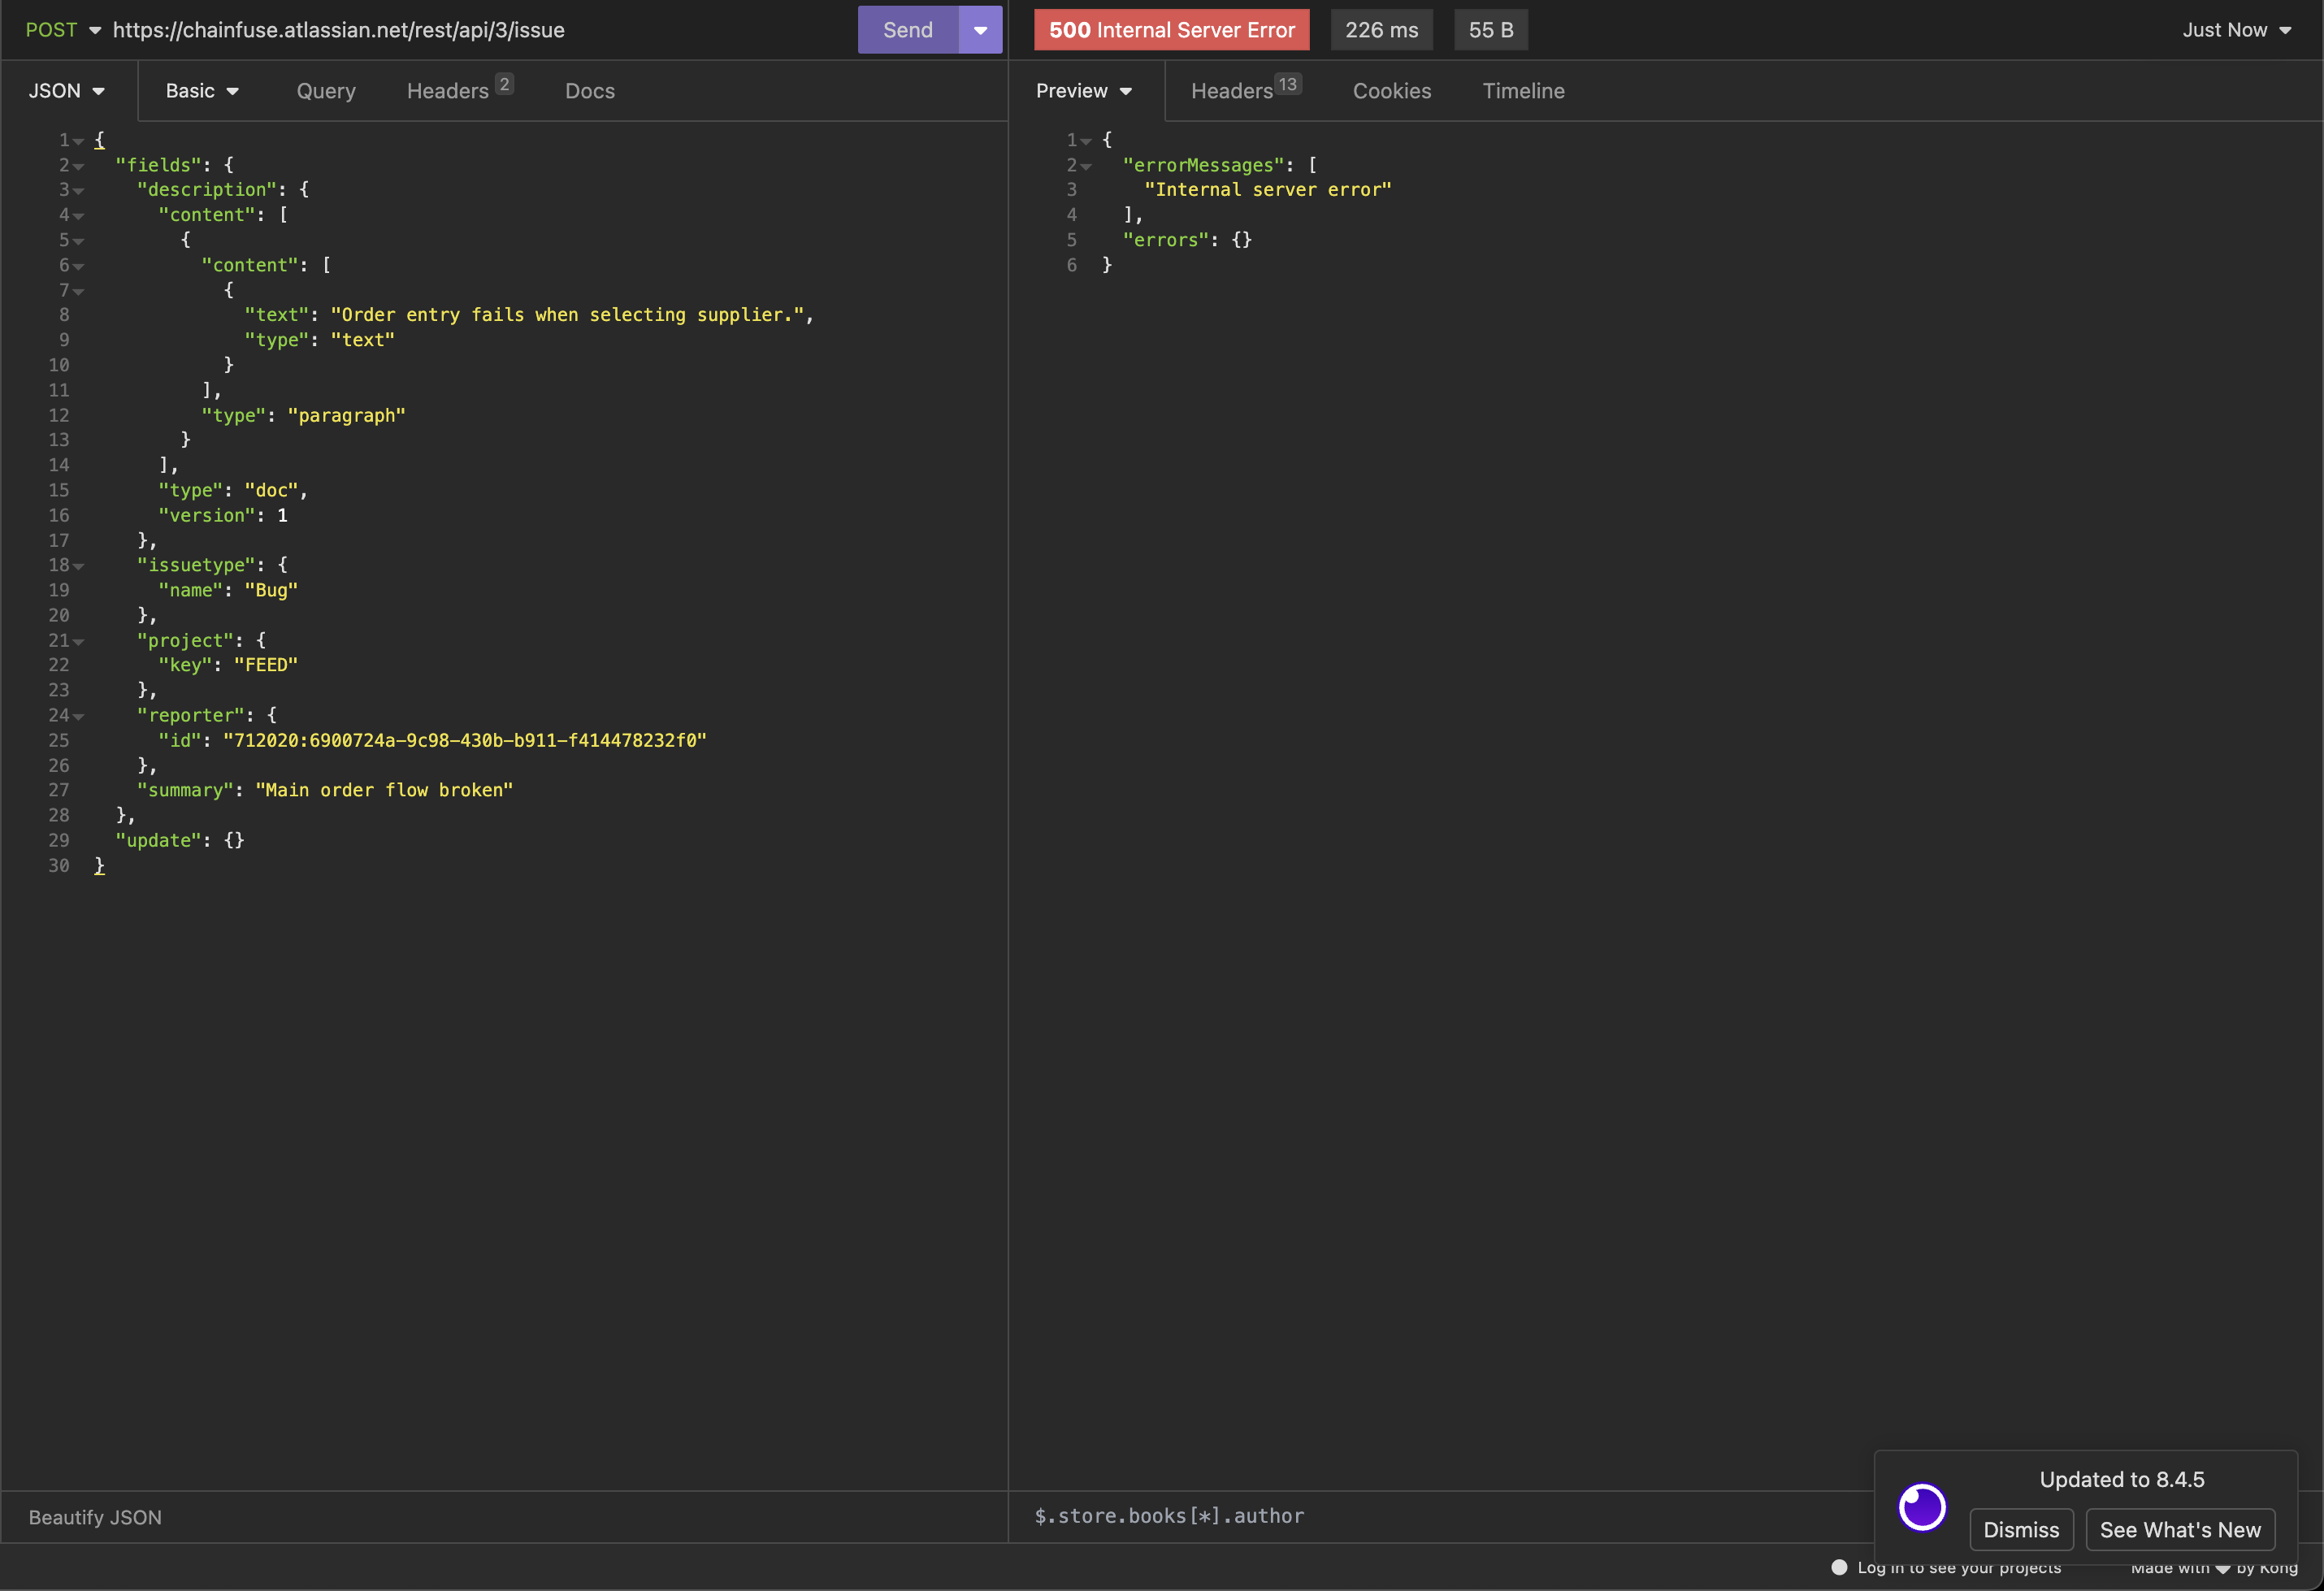2324x1591 pixels.
Task: Open the Preview mode dropdown
Action: (x=1084, y=91)
